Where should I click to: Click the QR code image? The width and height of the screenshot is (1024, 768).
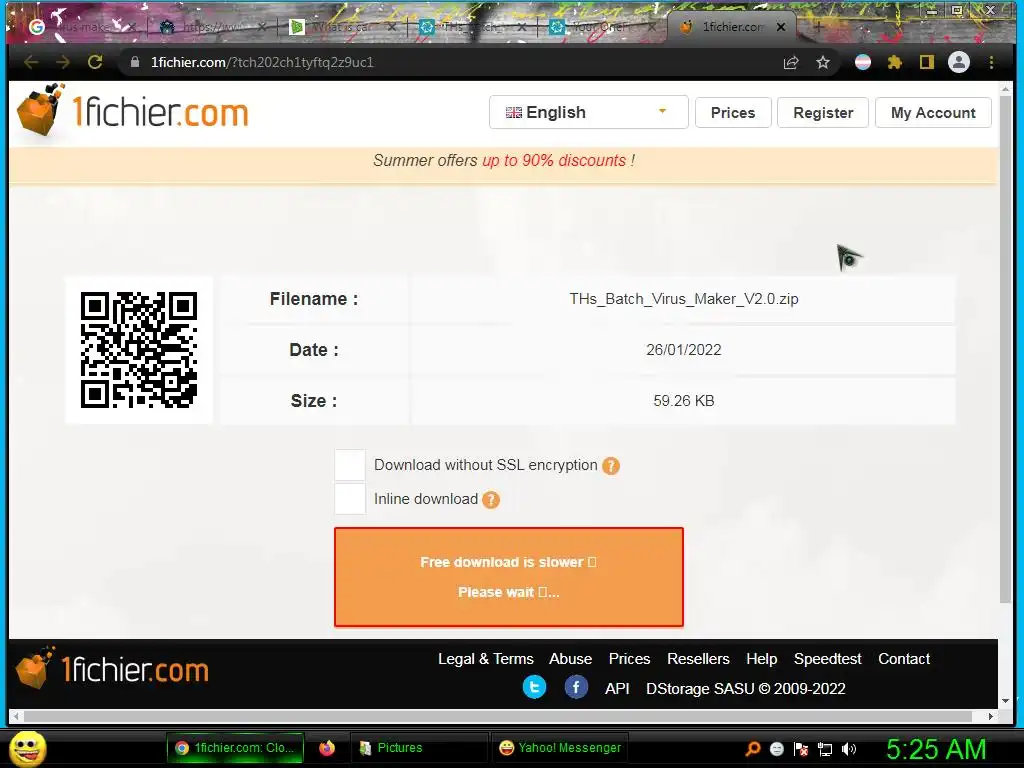click(139, 350)
